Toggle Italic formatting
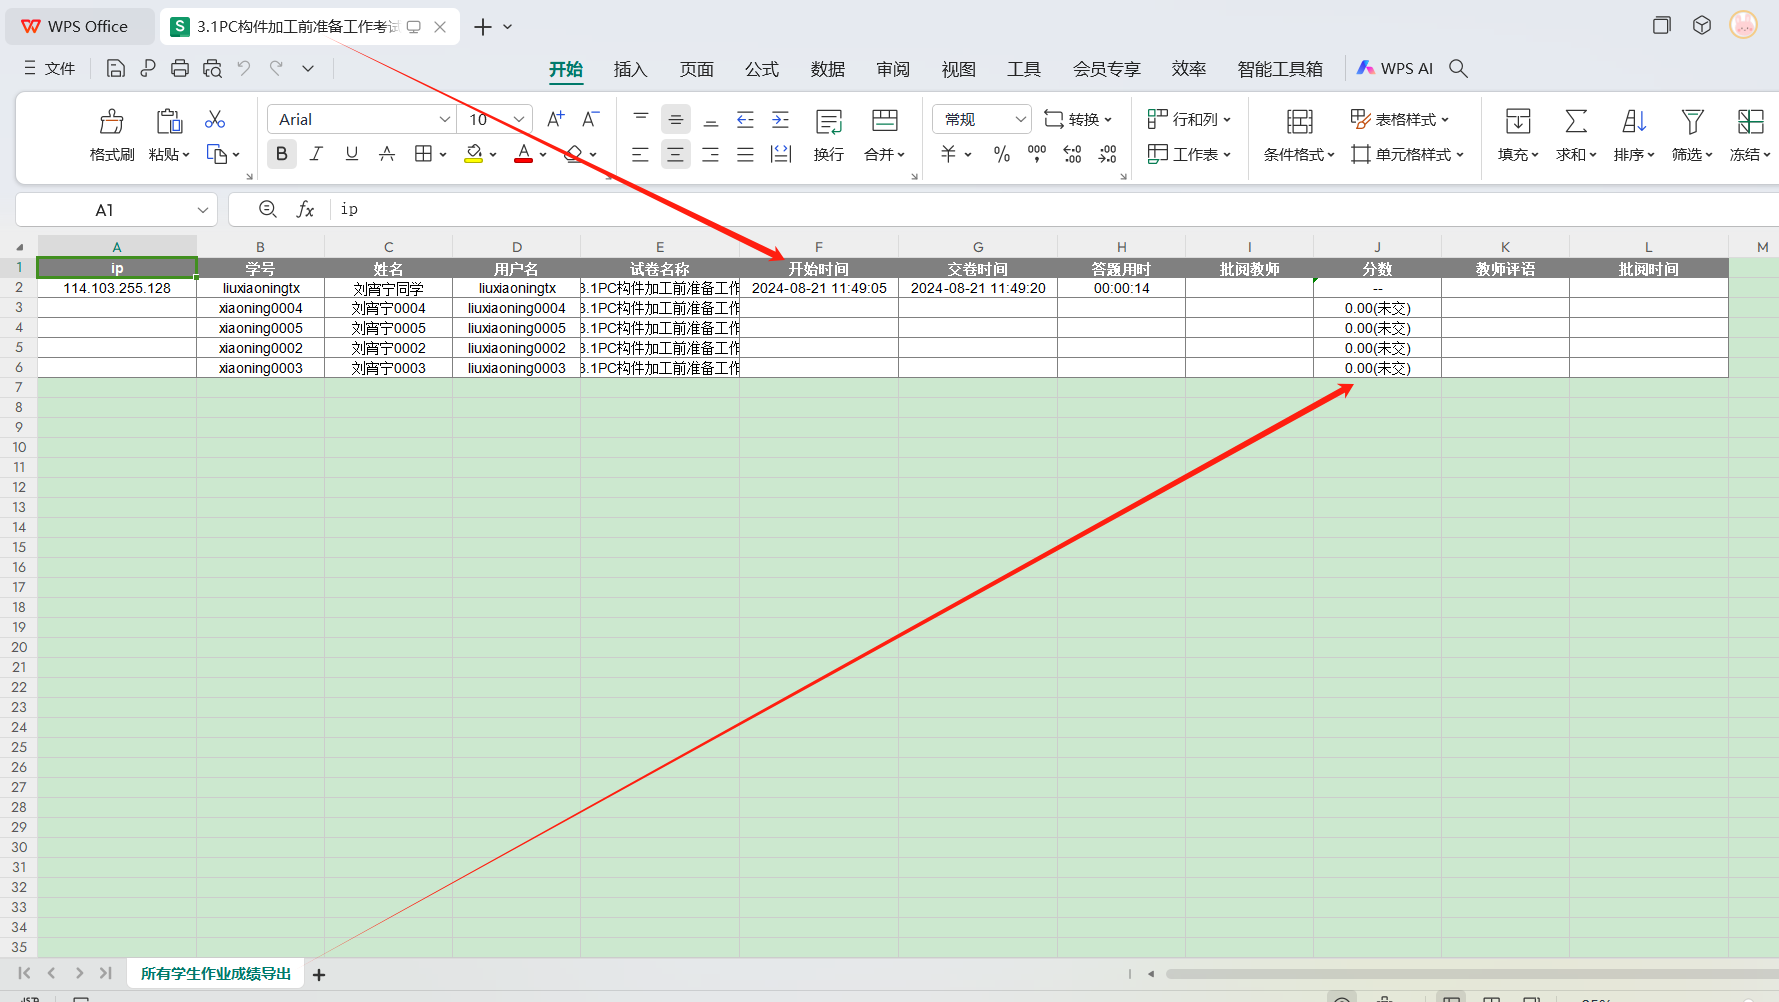The image size is (1779, 1002). (x=316, y=154)
